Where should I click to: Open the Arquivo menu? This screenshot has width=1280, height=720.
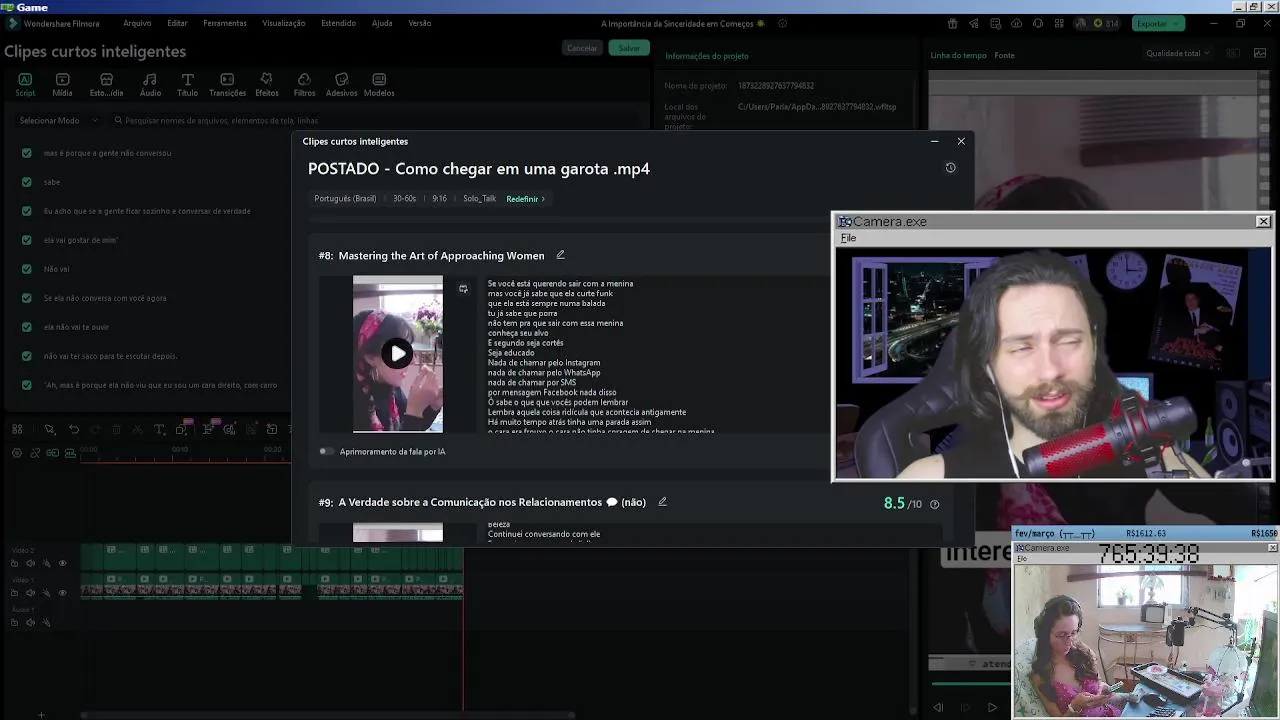pyautogui.click(x=137, y=23)
